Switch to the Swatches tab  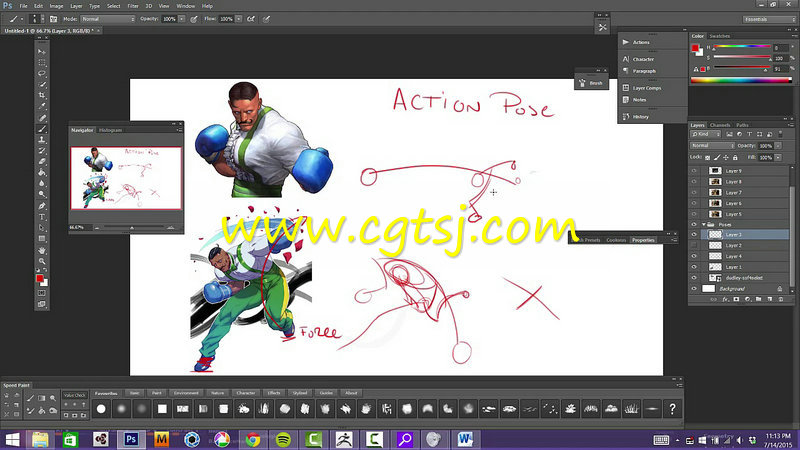coord(719,36)
